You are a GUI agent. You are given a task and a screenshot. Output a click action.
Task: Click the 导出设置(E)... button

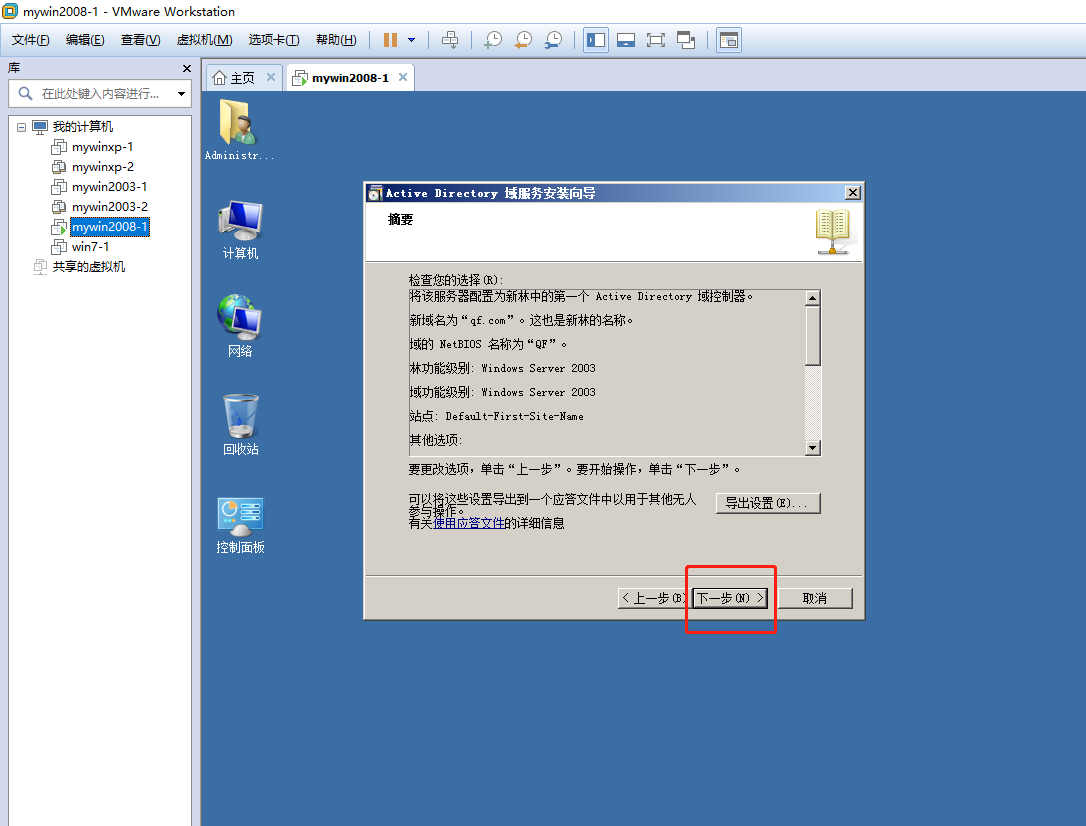768,503
